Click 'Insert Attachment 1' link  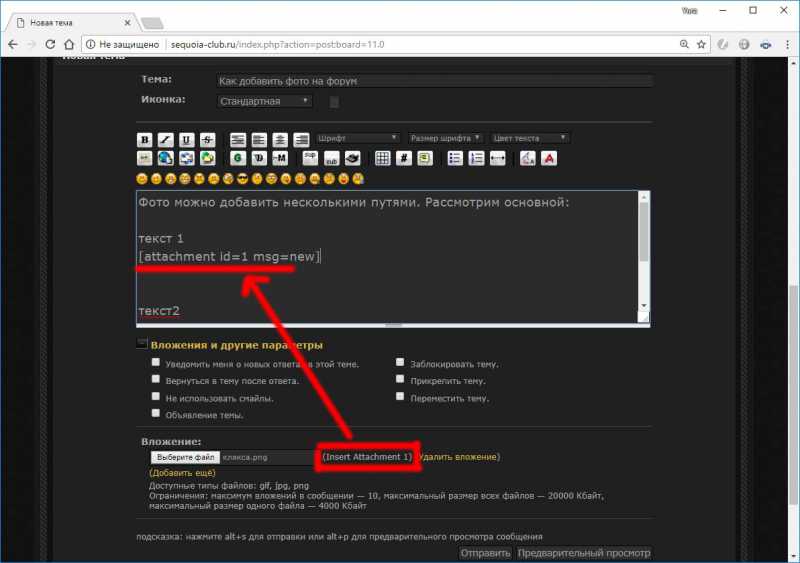[366, 457]
